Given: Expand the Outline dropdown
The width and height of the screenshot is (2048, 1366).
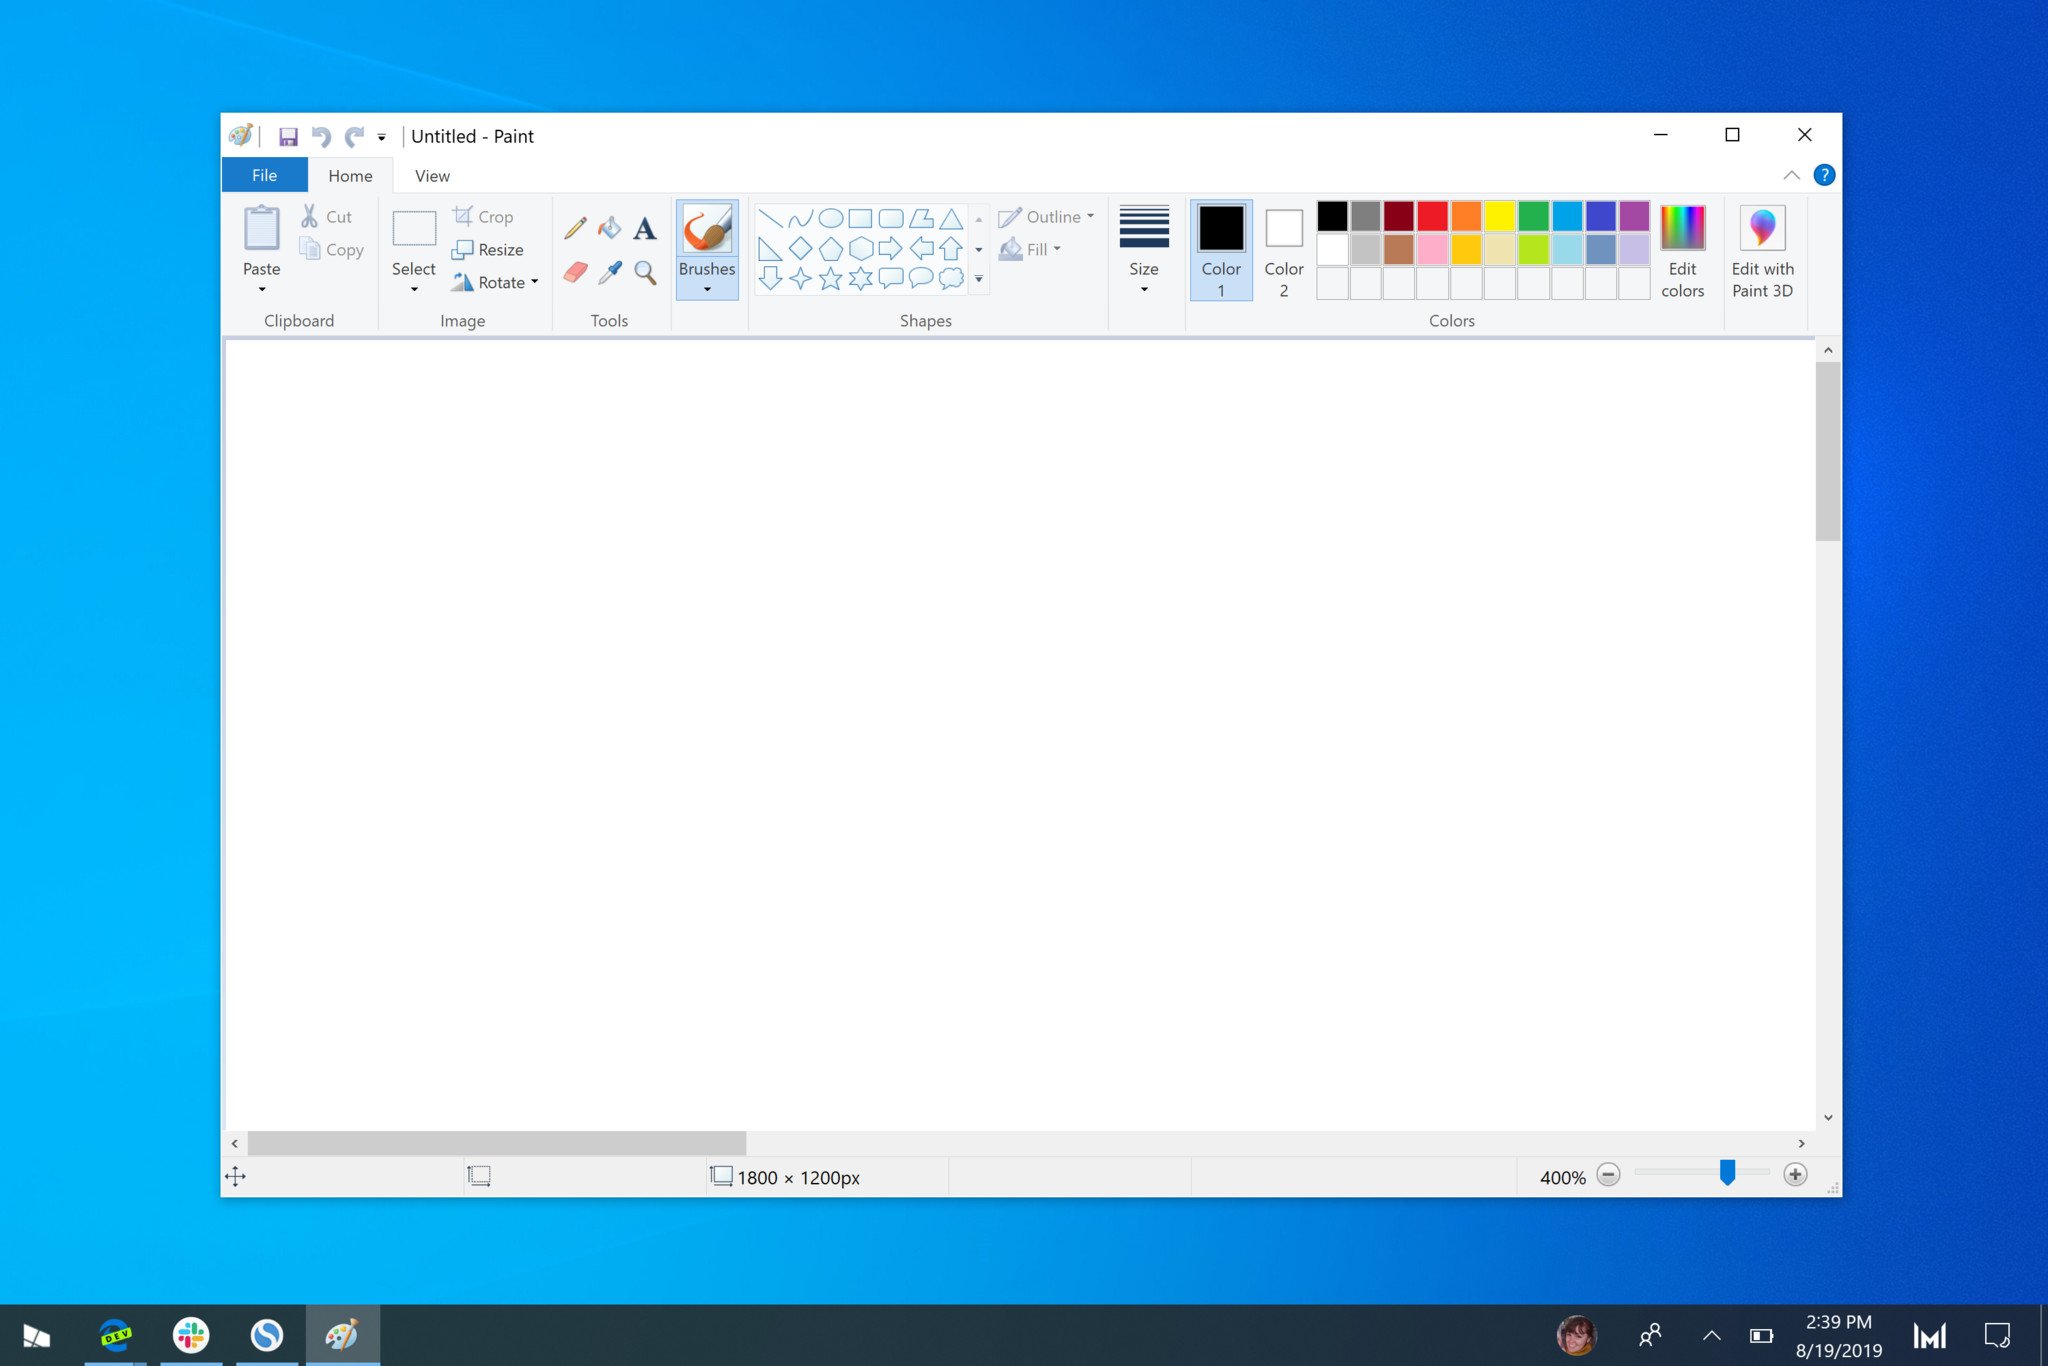Looking at the screenshot, I should tap(1088, 215).
